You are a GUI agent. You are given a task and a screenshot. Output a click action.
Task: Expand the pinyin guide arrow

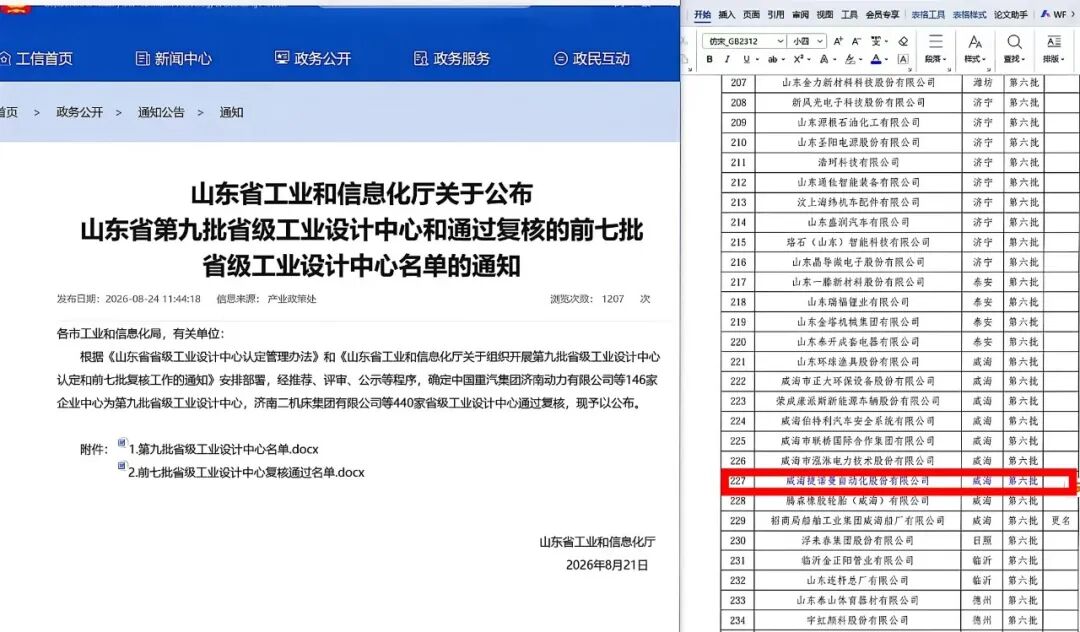point(886,41)
